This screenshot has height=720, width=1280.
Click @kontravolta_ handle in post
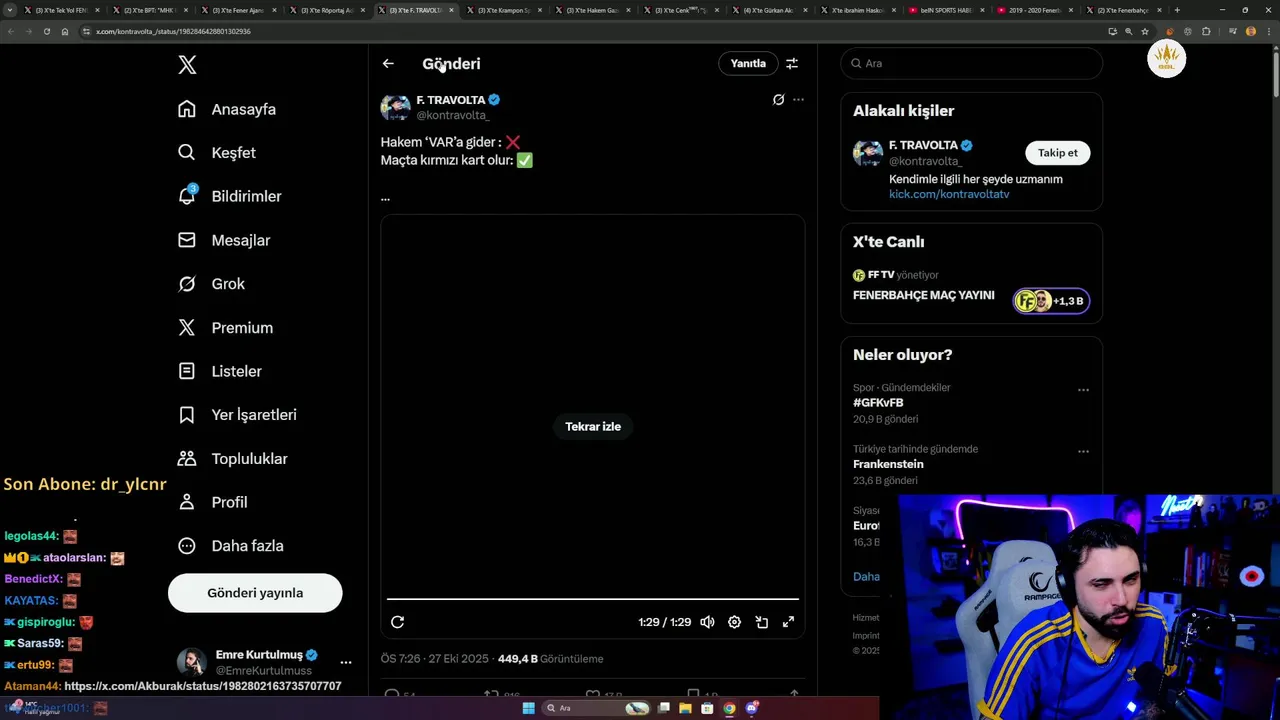coord(453,116)
